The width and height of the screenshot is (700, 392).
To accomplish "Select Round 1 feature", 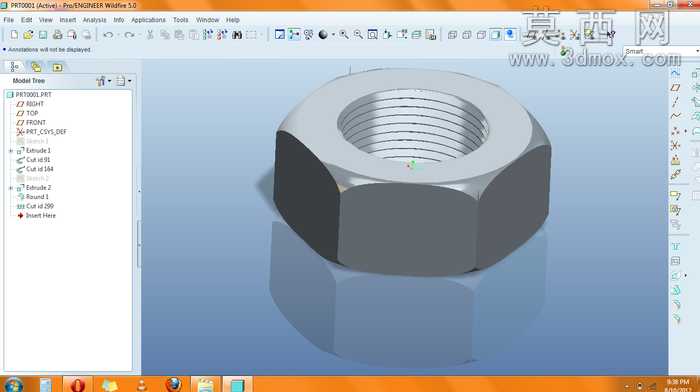I will [33, 197].
